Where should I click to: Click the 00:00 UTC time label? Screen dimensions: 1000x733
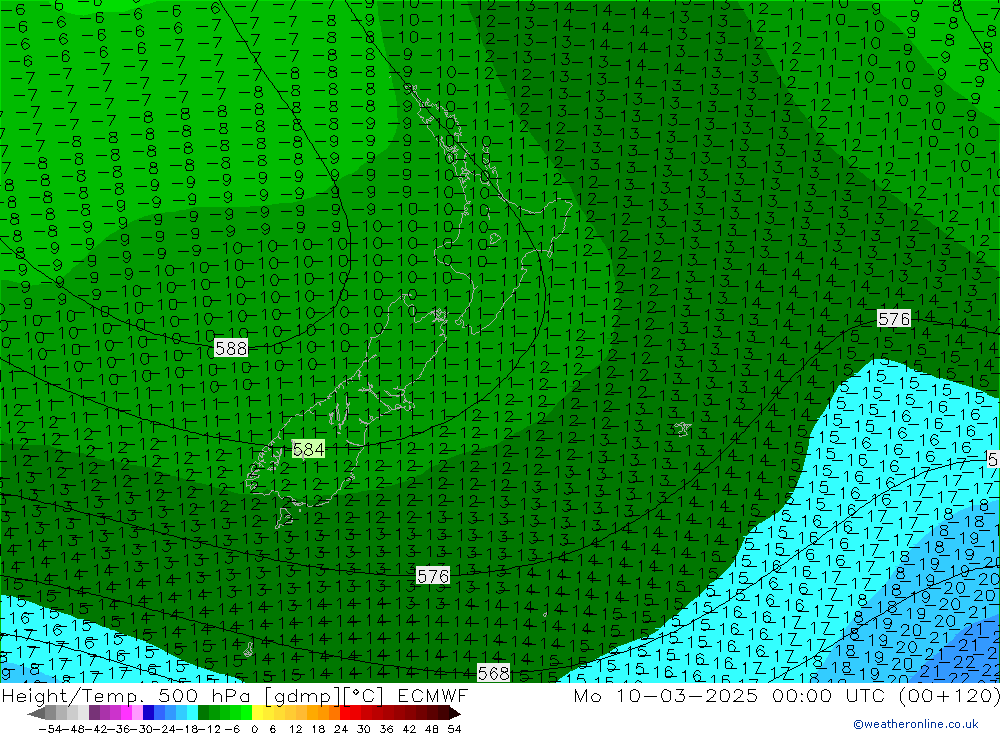click(x=830, y=695)
